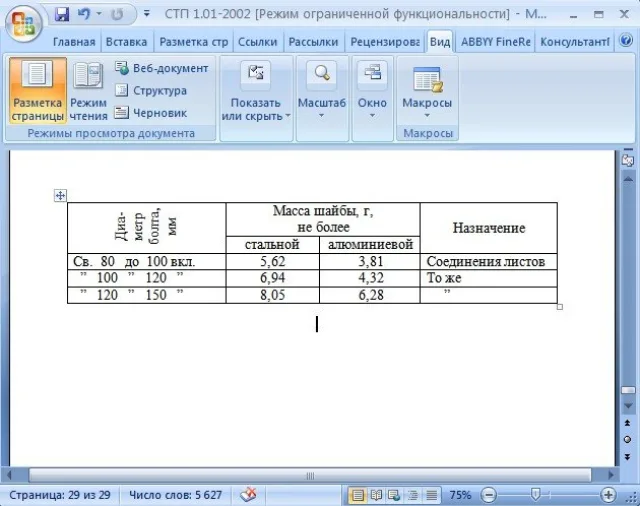Viewport: 640px width, 506px height.
Task: Click the 75% zoom level button
Action: pos(460,495)
